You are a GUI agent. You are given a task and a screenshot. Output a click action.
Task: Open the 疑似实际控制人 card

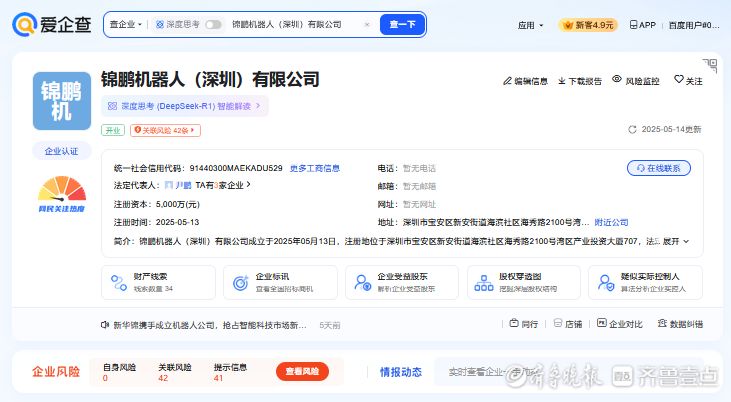coord(645,283)
